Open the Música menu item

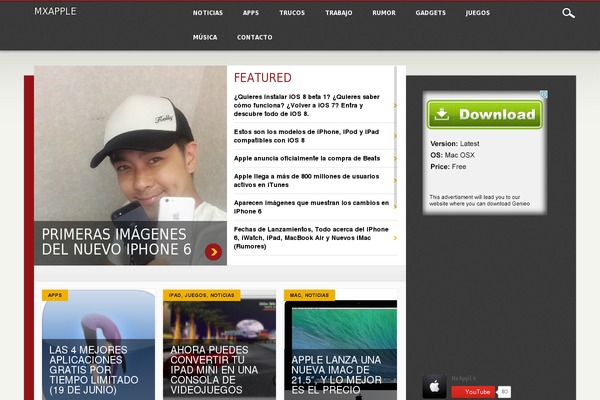(205, 37)
